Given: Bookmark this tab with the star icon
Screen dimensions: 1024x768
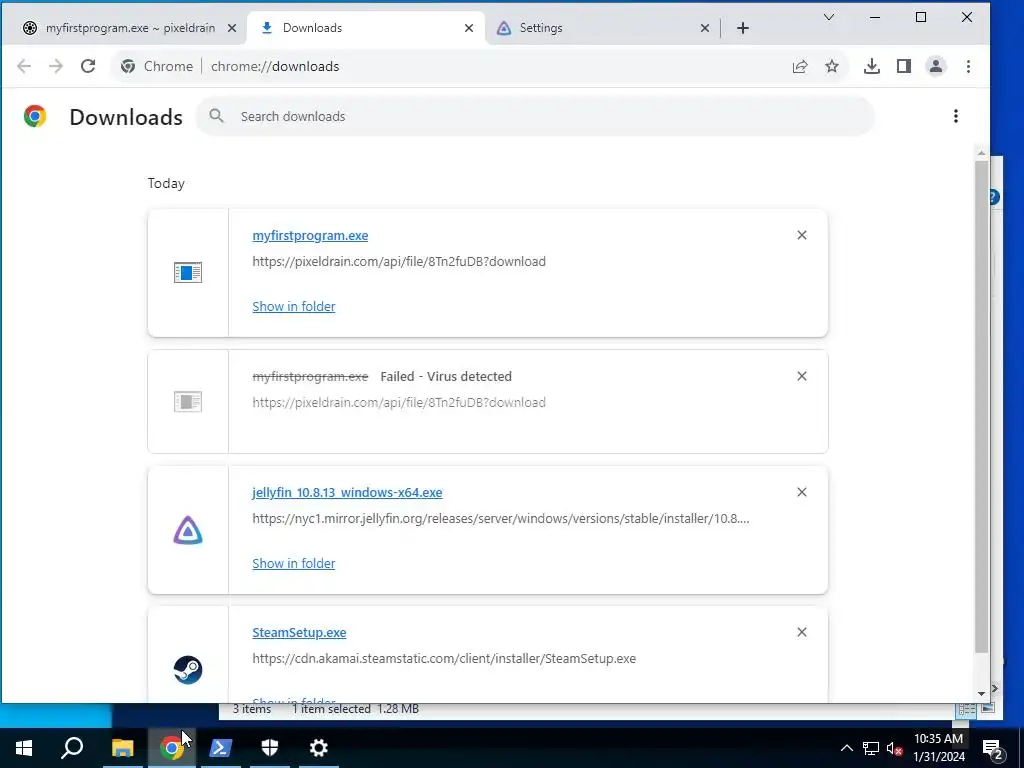Looking at the screenshot, I should coord(831,66).
